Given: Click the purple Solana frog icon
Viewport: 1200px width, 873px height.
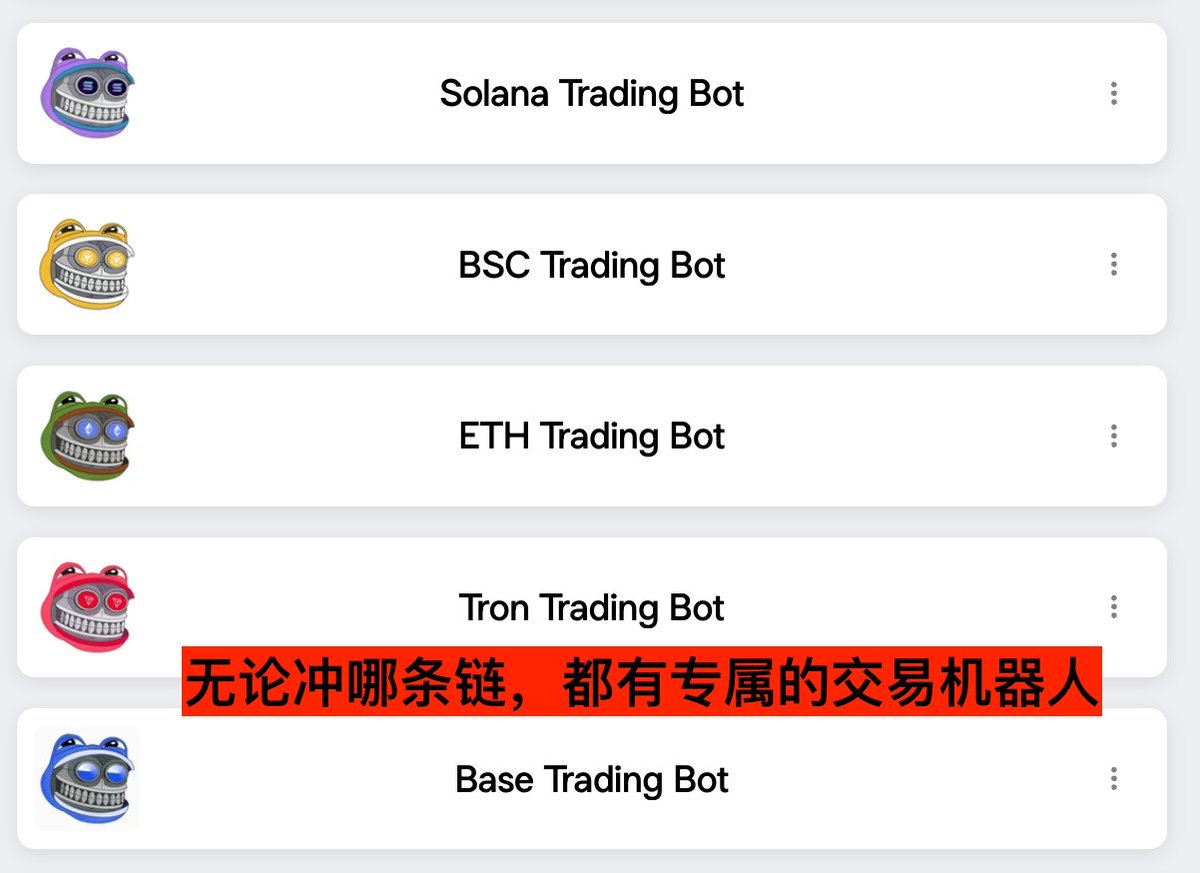Looking at the screenshot, I should 87,94.
